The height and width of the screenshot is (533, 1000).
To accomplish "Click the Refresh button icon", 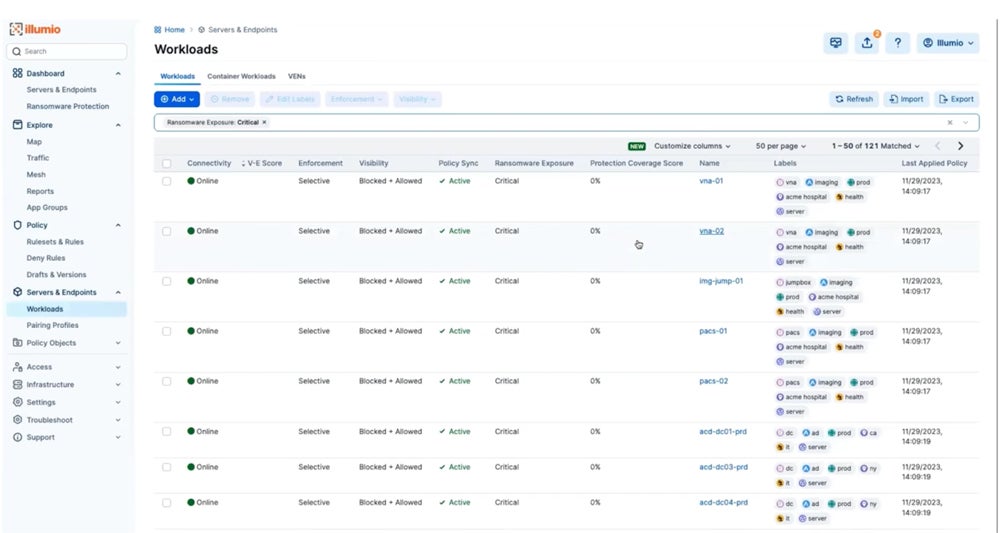I will click(839, 99).
